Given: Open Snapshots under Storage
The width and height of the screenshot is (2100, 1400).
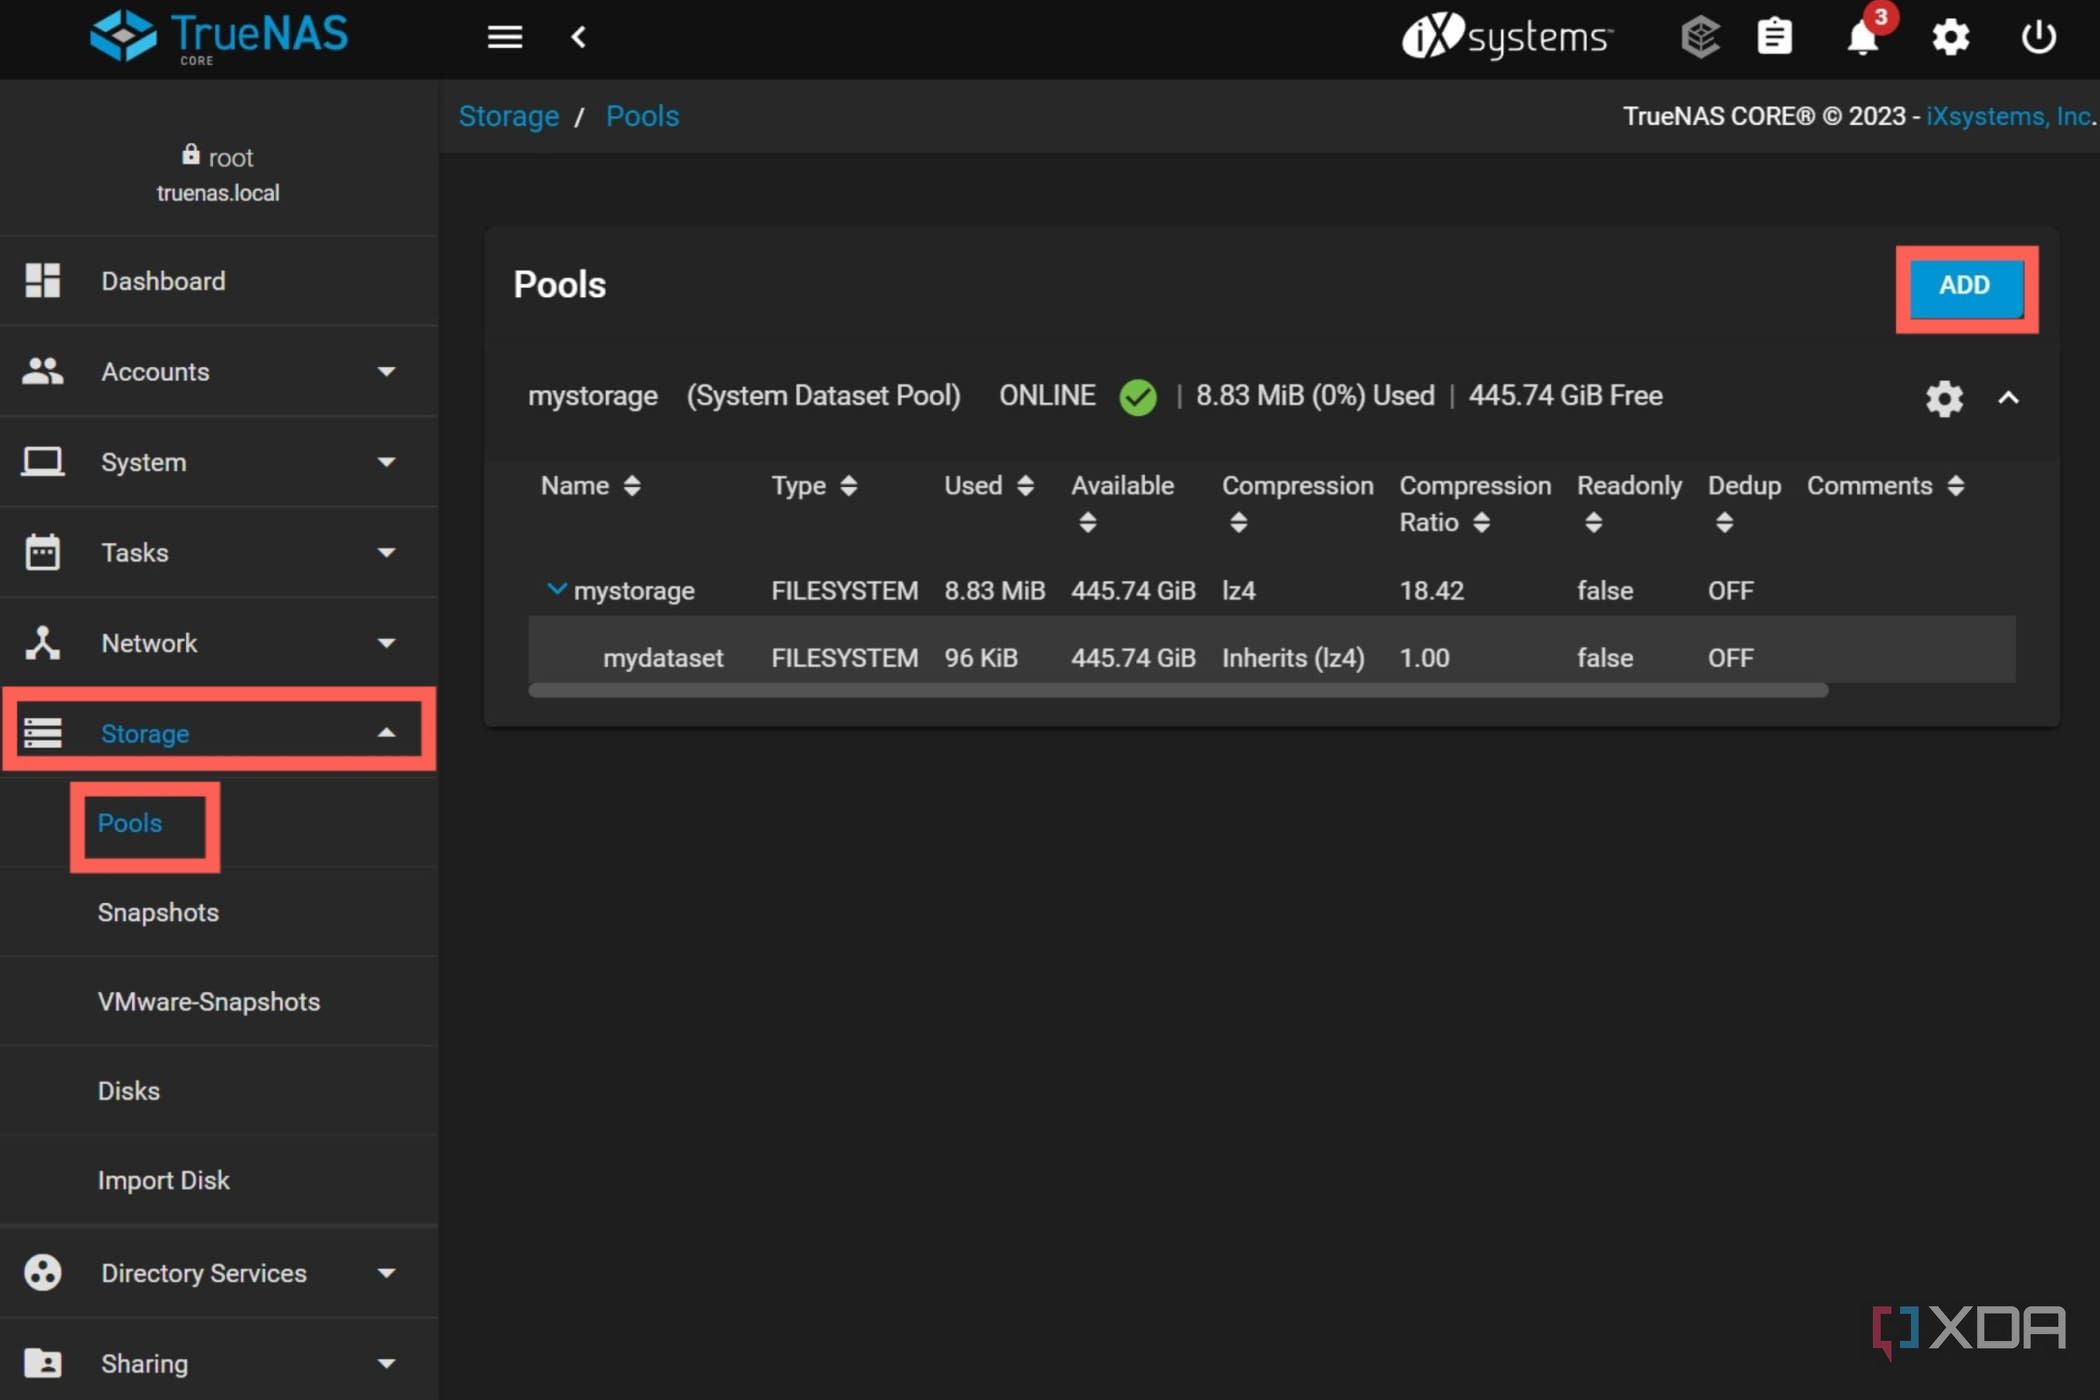Looking at the screenshot, I should point(158,912).
